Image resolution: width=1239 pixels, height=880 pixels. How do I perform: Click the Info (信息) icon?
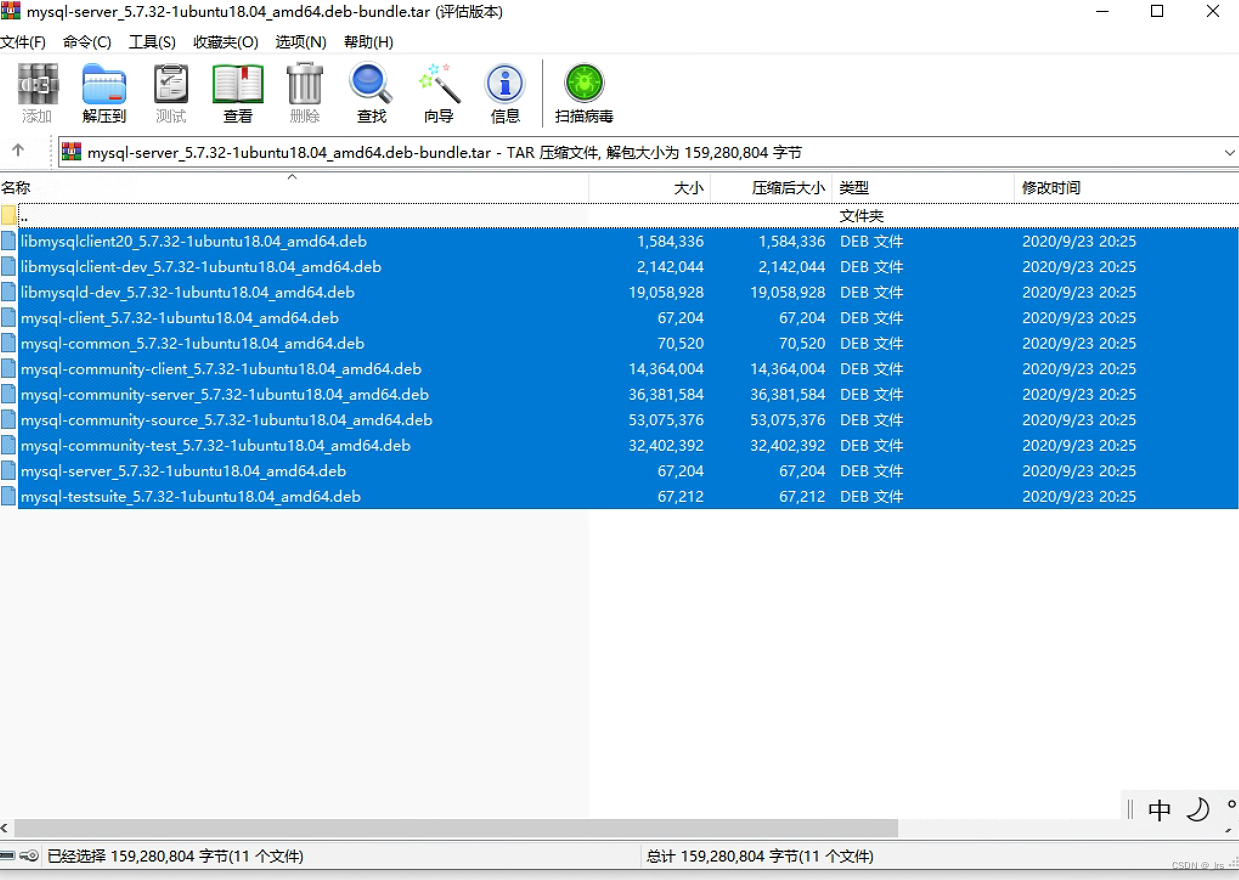pyautogui.click(x=505, y=85)
